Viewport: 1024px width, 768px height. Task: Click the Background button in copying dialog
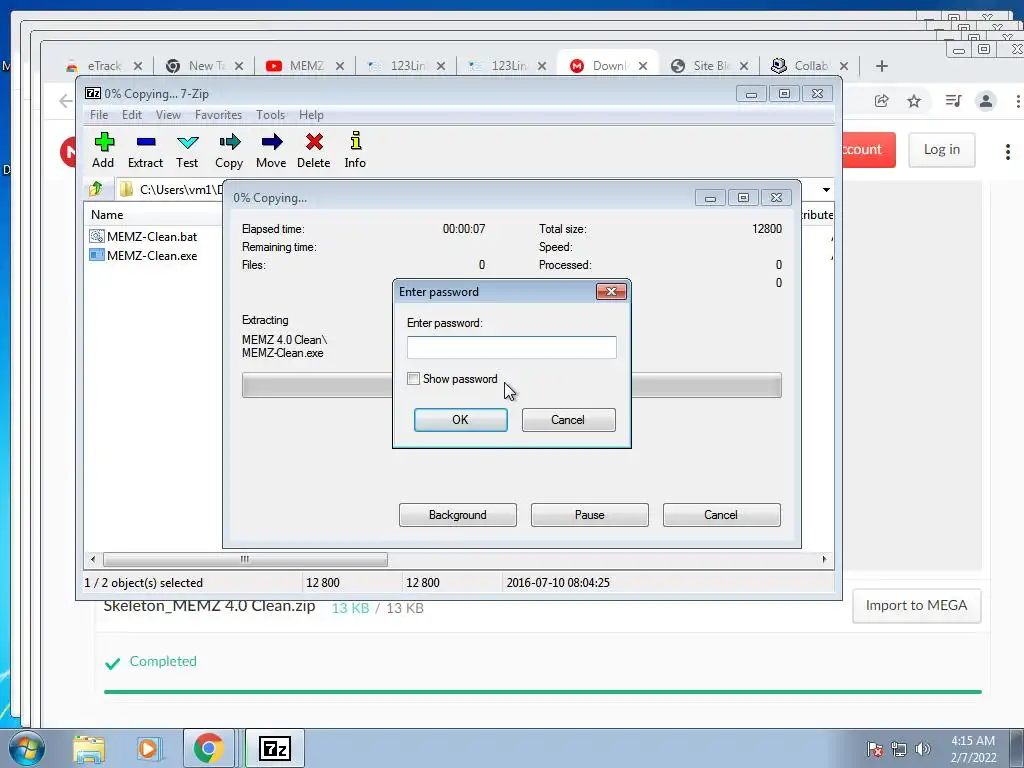pos(457,515)
